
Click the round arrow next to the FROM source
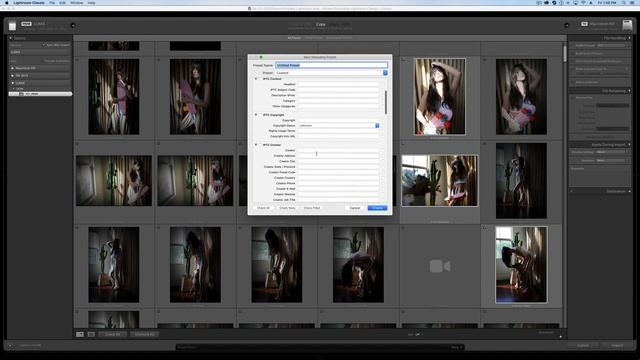click(73, 25)
